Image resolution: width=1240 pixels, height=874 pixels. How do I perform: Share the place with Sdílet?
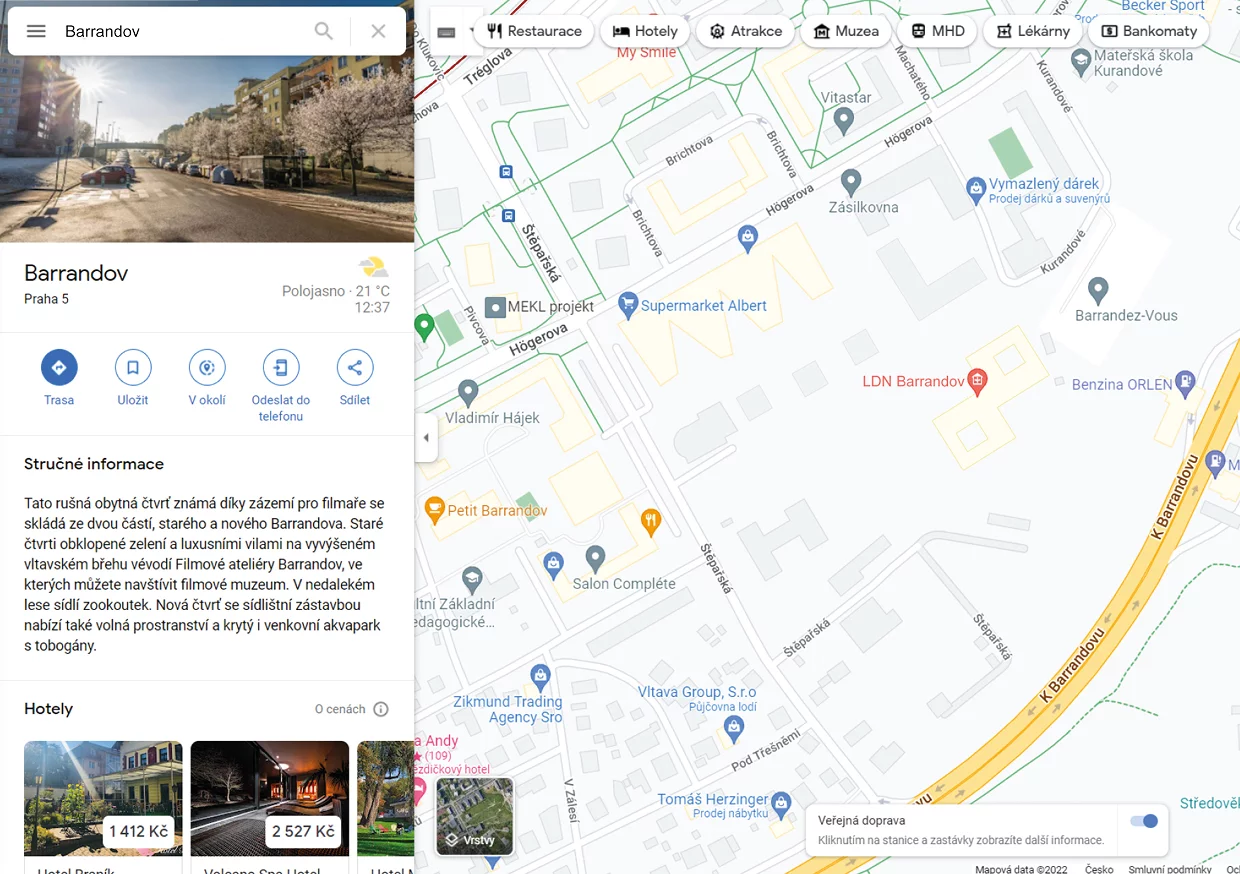click(x=355, y=378)
